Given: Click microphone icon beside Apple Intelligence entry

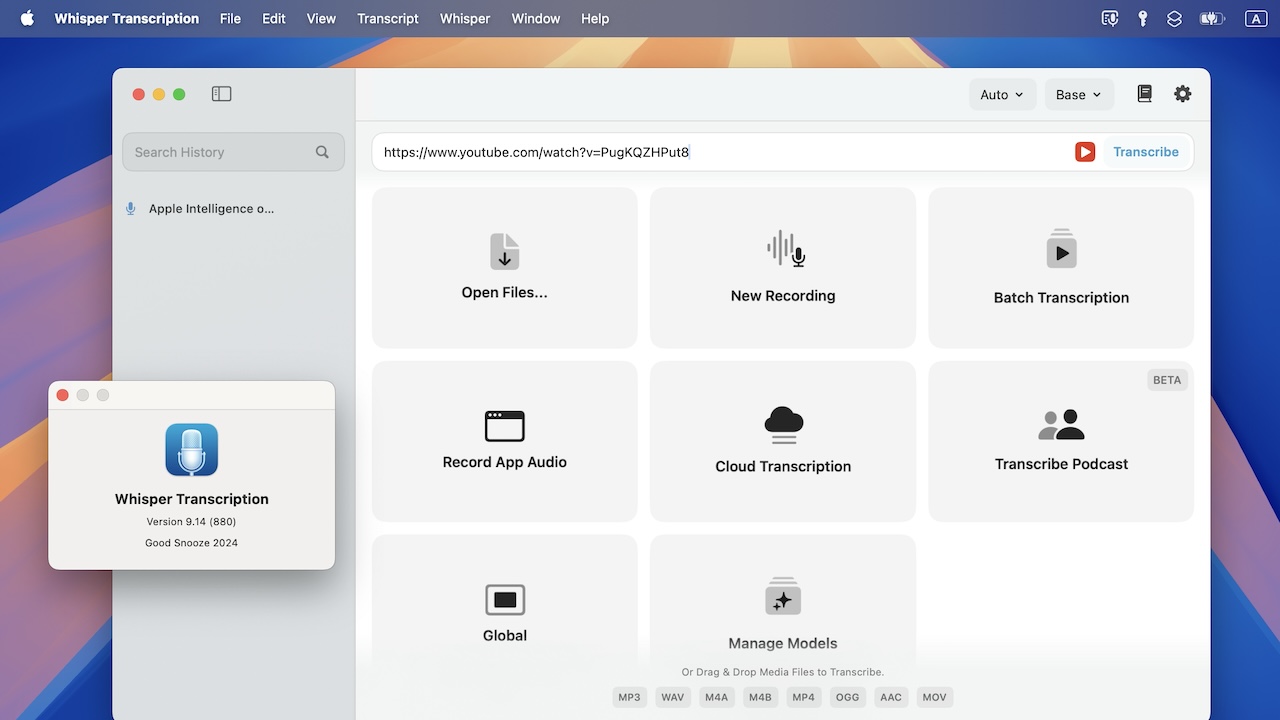Looking at the screenshot, I should pyautogui.click(x=130, y=209).
